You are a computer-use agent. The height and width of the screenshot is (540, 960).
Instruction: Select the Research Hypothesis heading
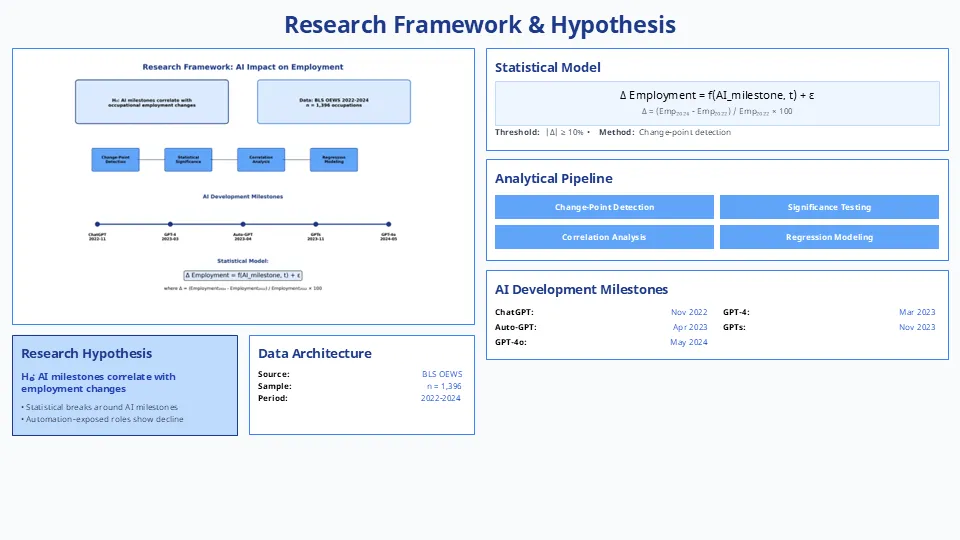point(87,353)
